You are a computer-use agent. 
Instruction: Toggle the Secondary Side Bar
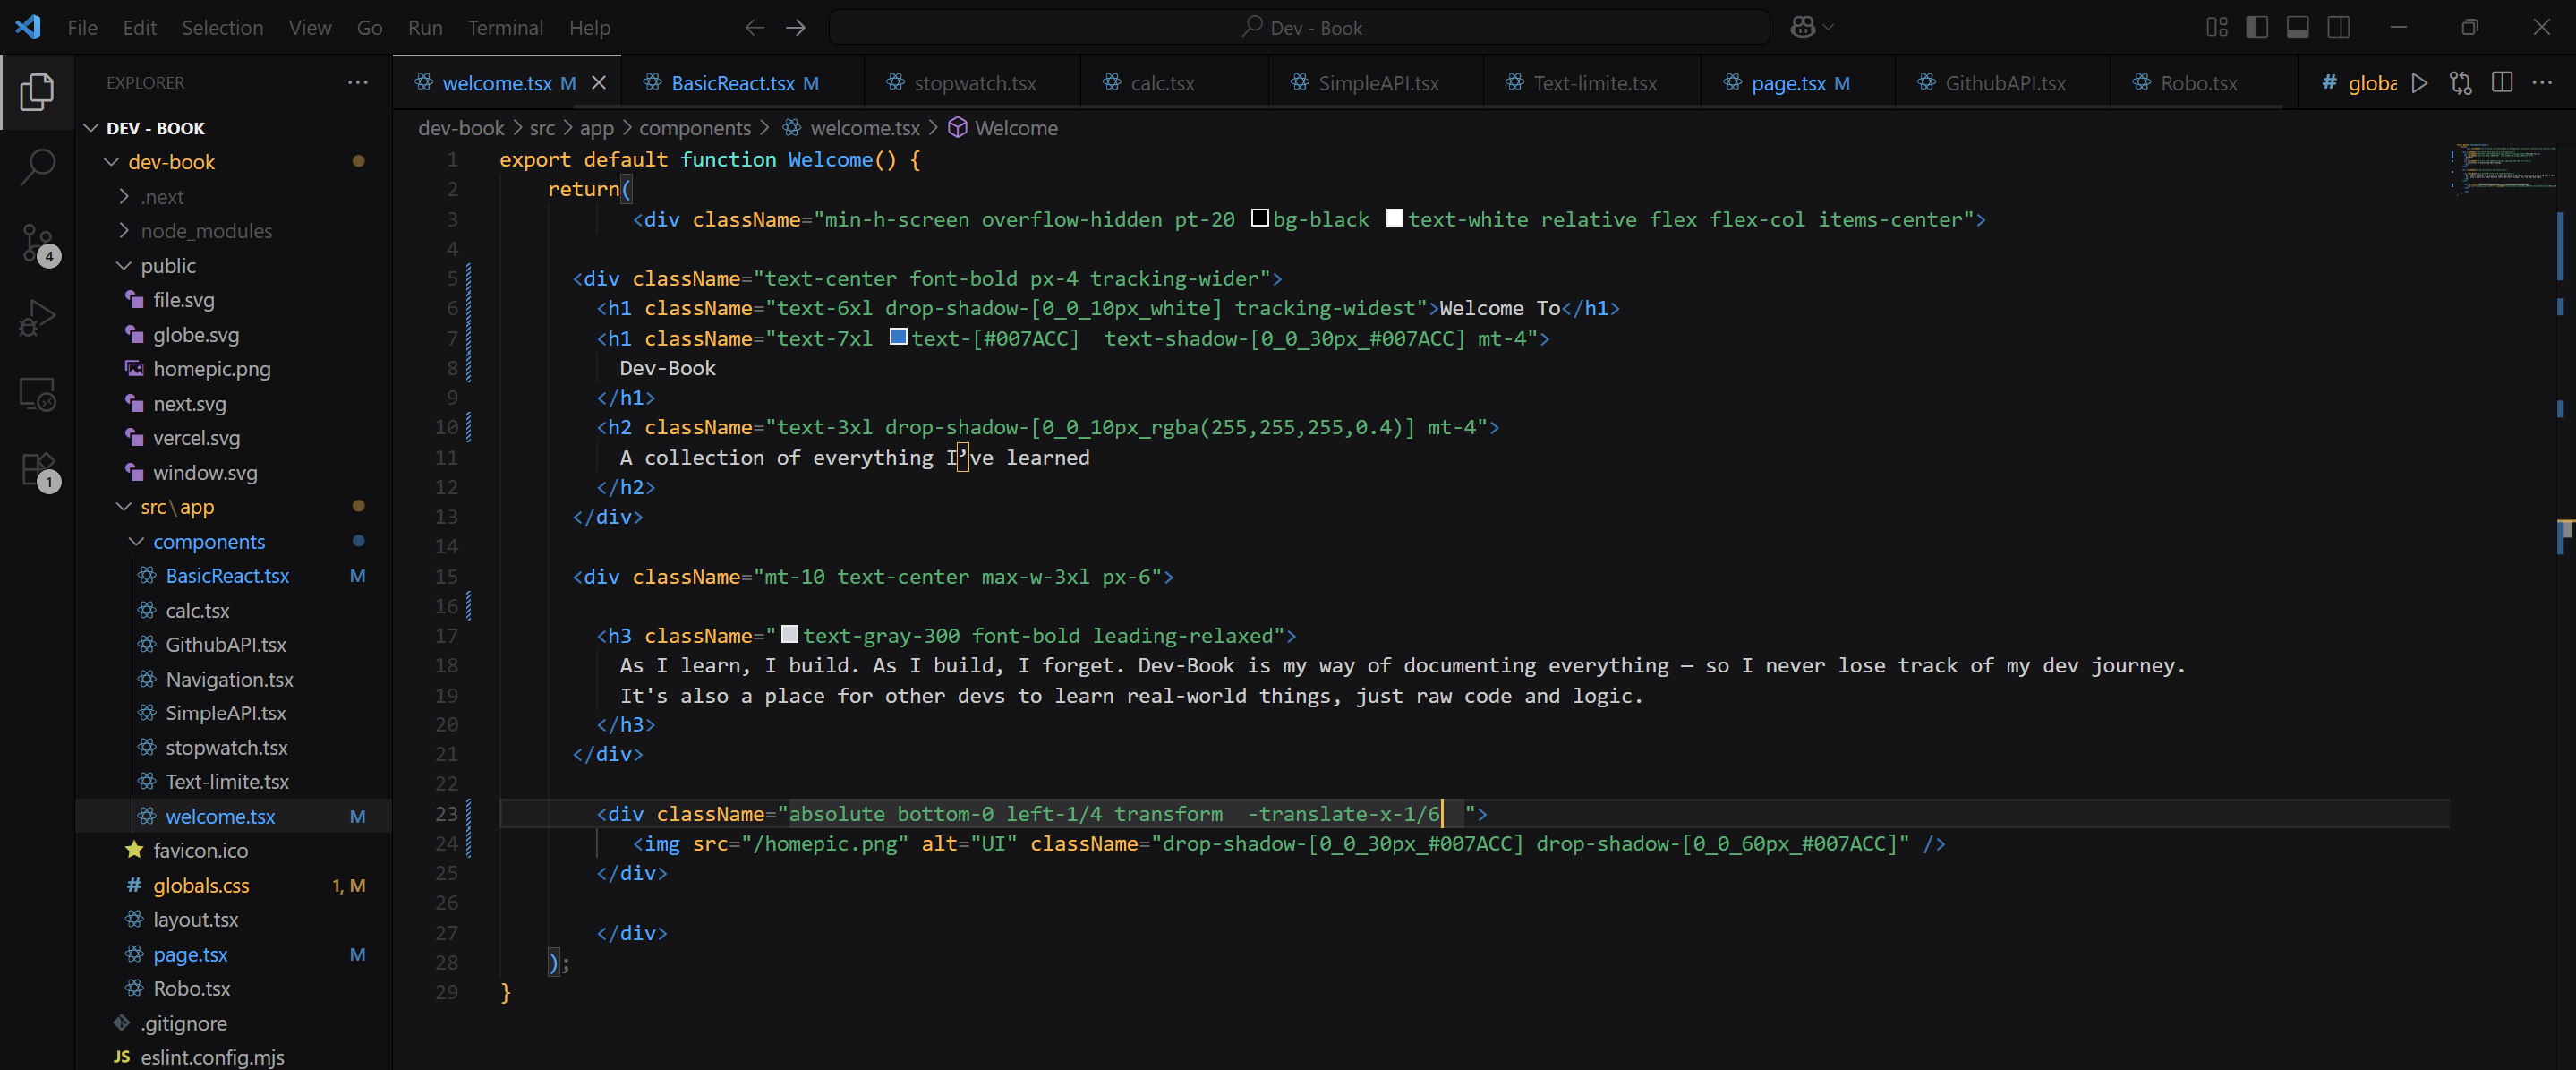coord(2339,27)
